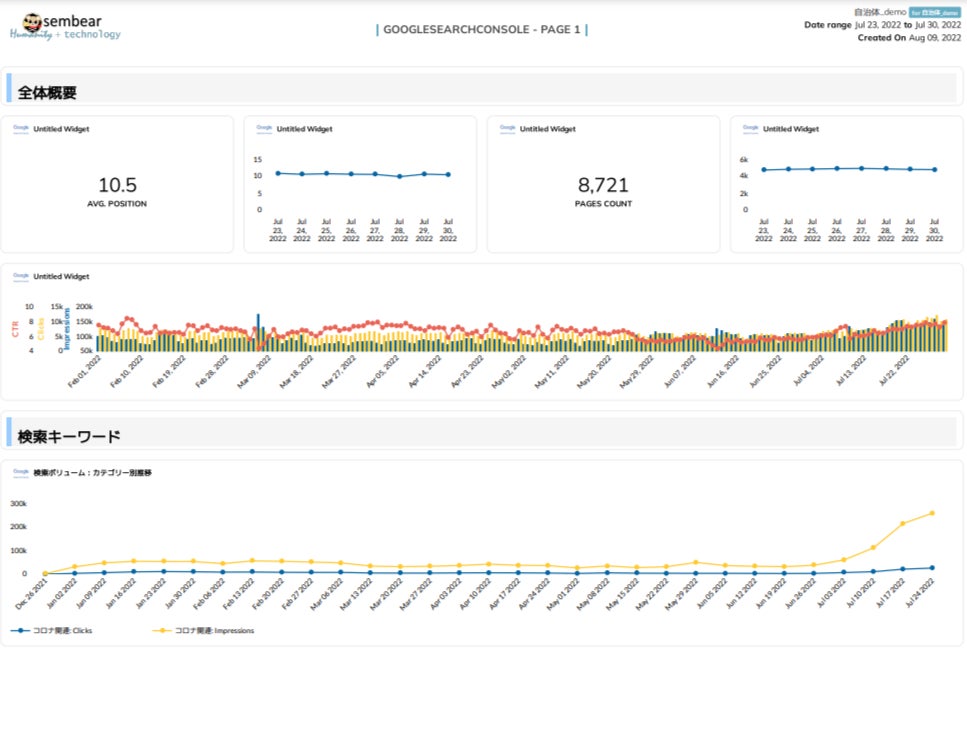967x746 pixels.
Task: Click the Google icon on the average position line chart
Action: coord(264,128)
